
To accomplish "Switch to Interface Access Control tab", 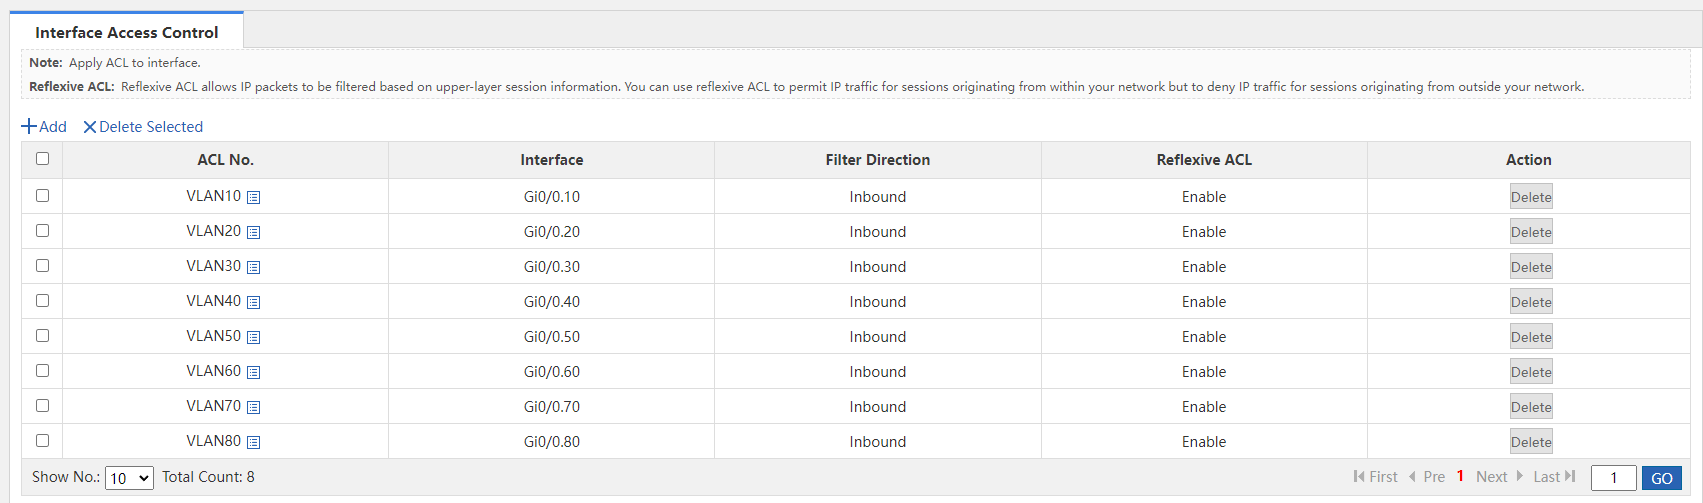I will tap(126, 32).
